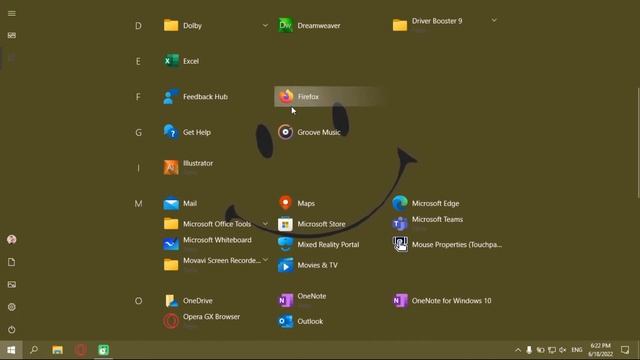Viewport: 640px width, 360px height.
Task: Show hidden system tray icons
Action: tap(518, 350)
